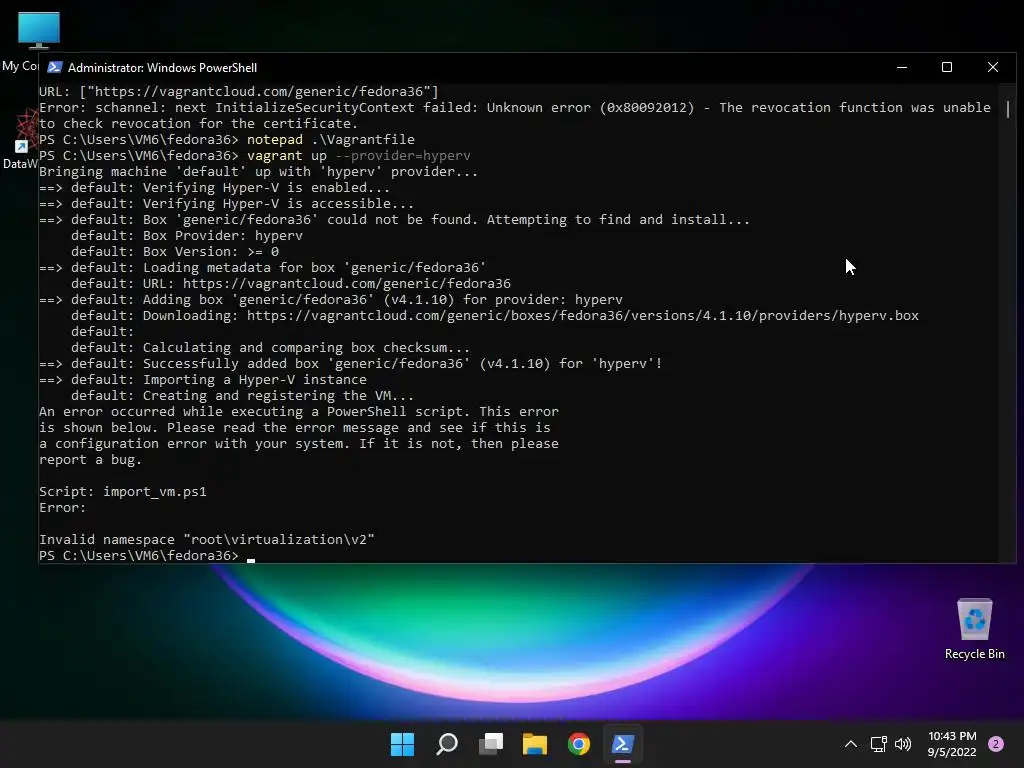Show hidden system tray icons

coord(851,744)
